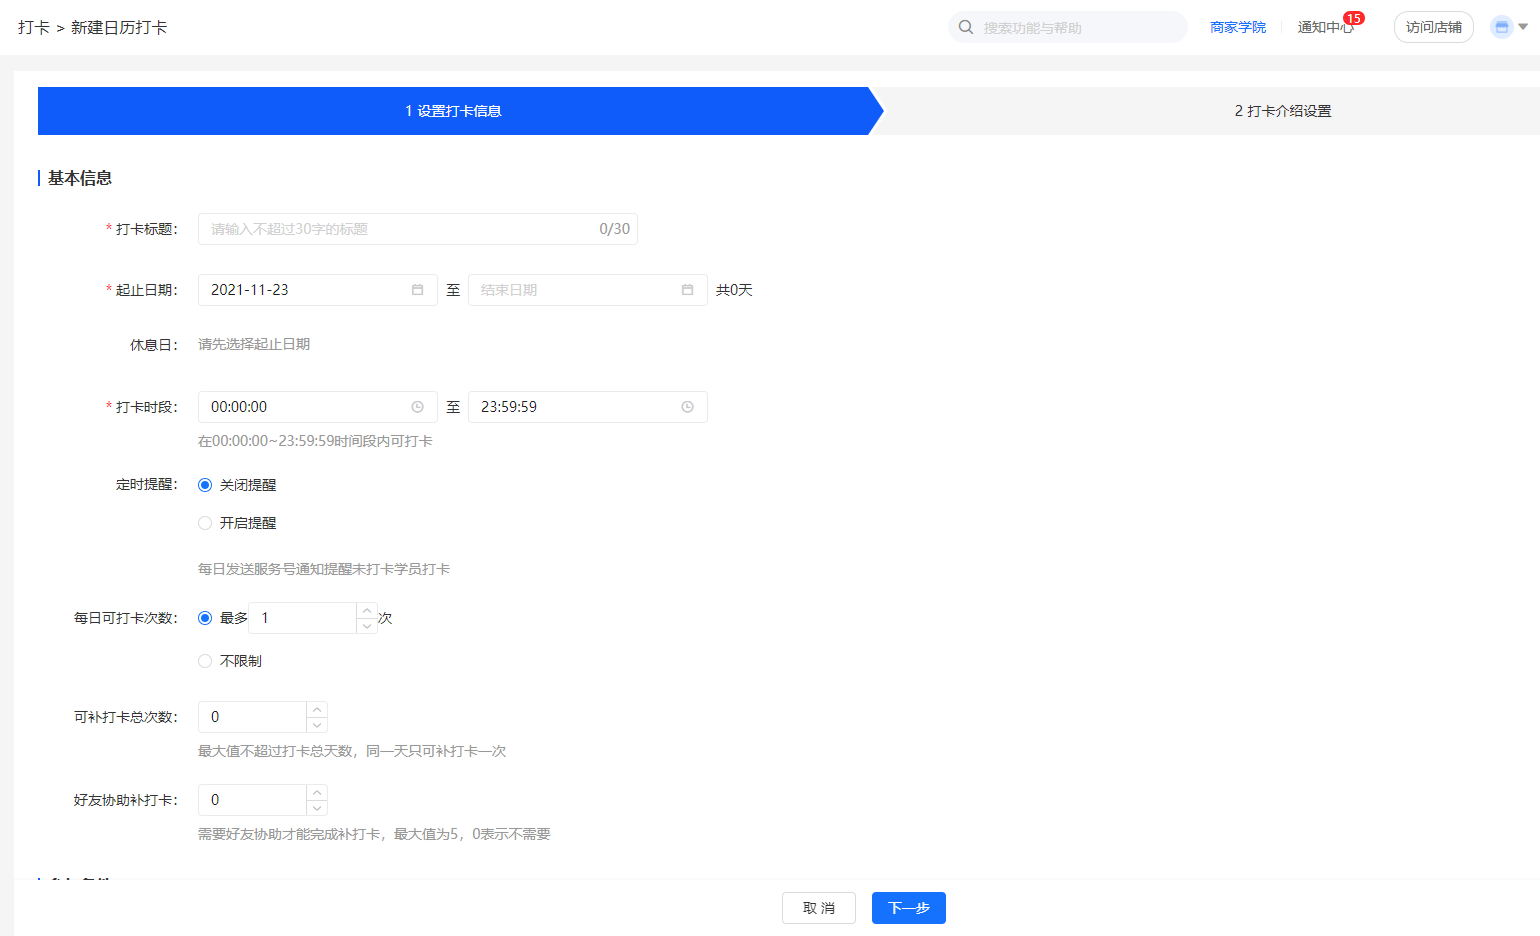The width and height of the screenshot is (1540, 936).
Task: Go to step 1 设置打卡信息
Action: (x=453, y=111)
